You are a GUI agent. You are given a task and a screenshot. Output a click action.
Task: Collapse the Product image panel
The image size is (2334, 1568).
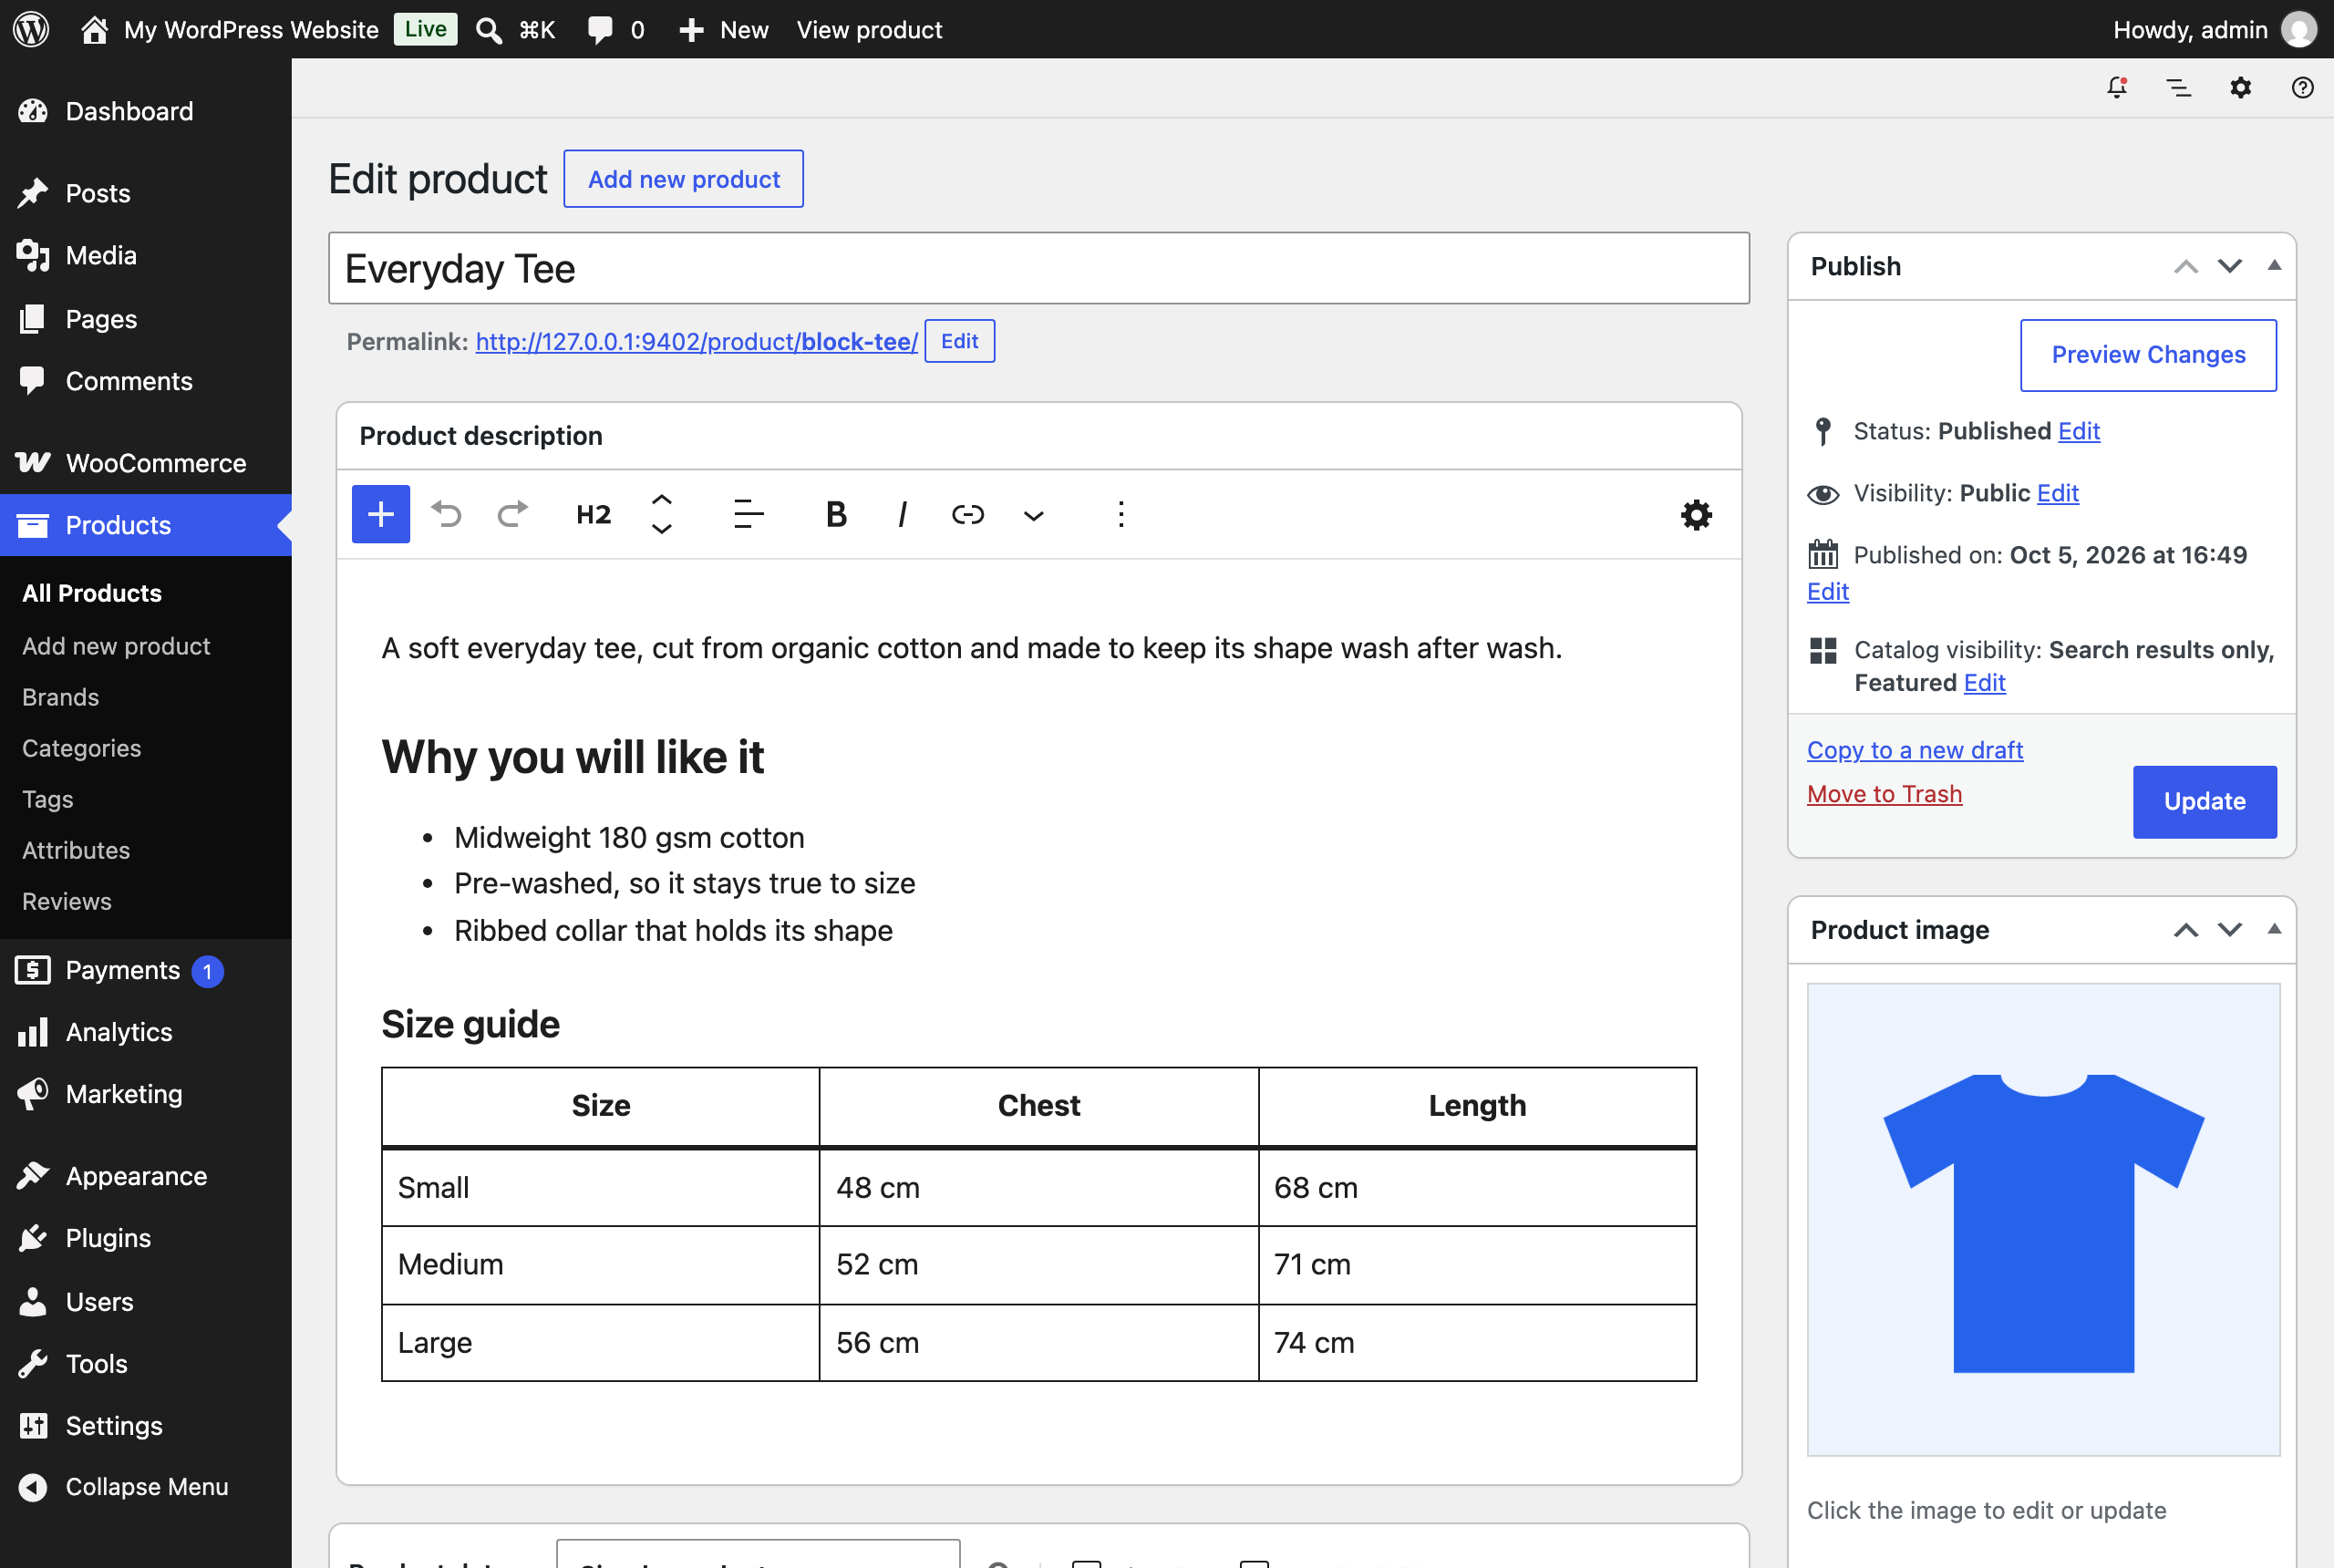[2274, 930]
